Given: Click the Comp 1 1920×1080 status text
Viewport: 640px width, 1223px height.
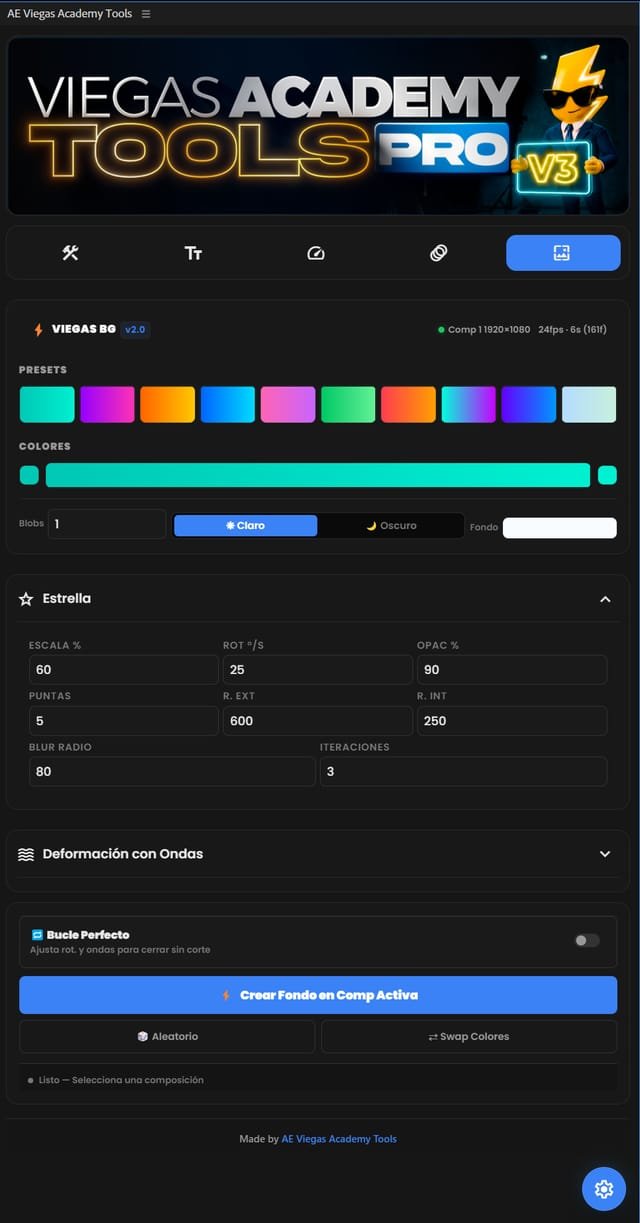Looking at the screenshot, I should 489,330.
